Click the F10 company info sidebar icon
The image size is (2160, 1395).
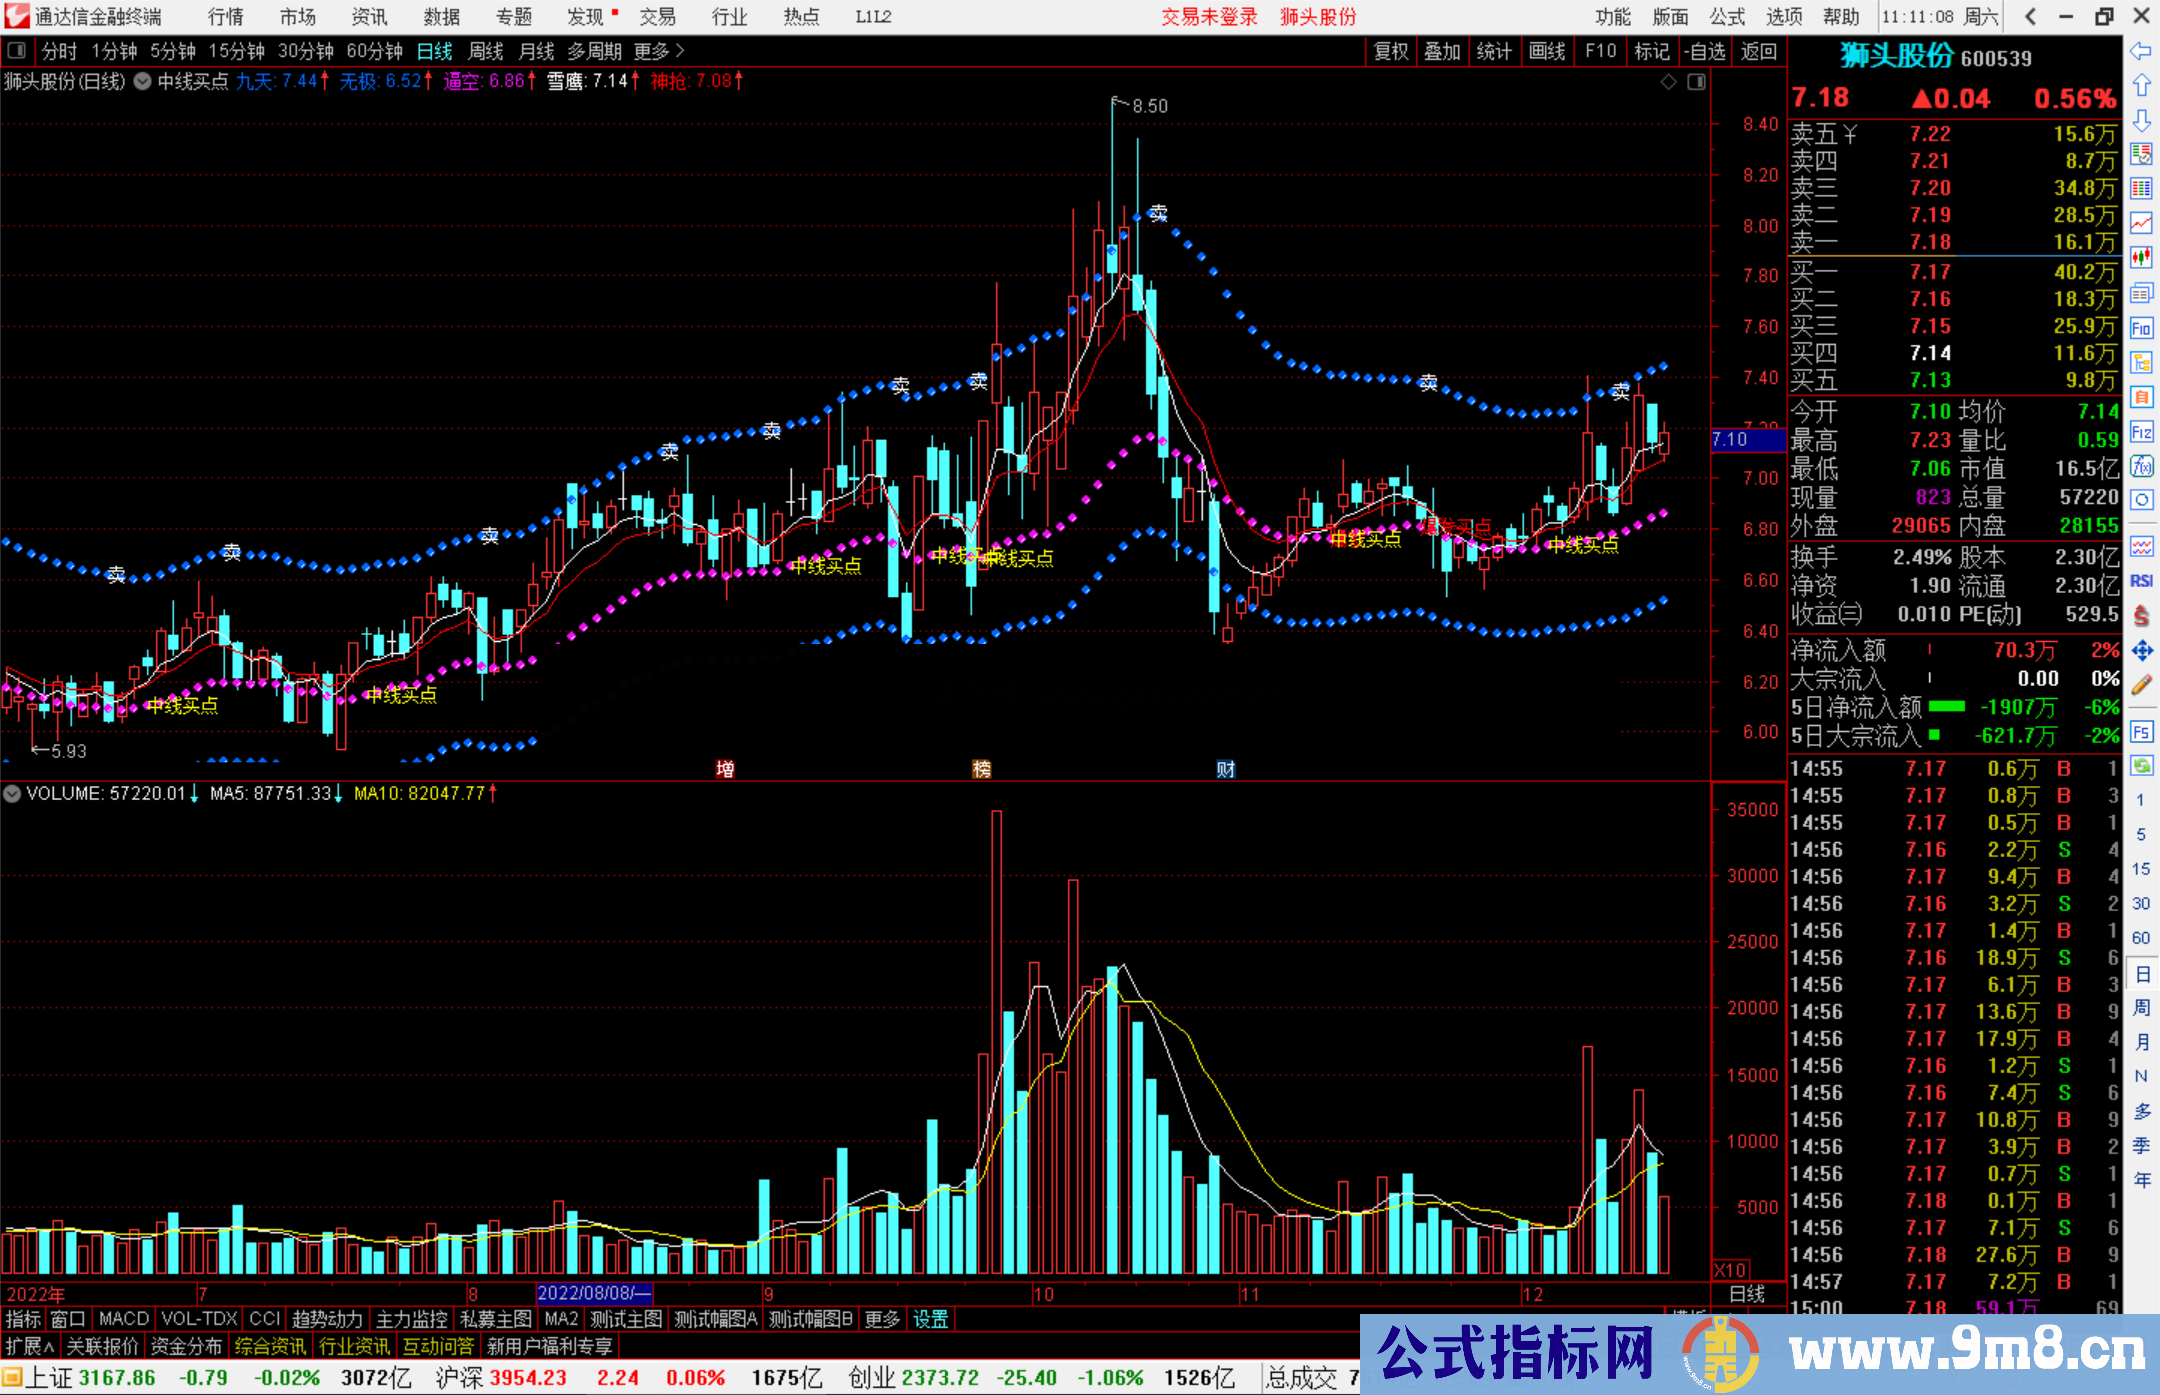[2141, 328]
